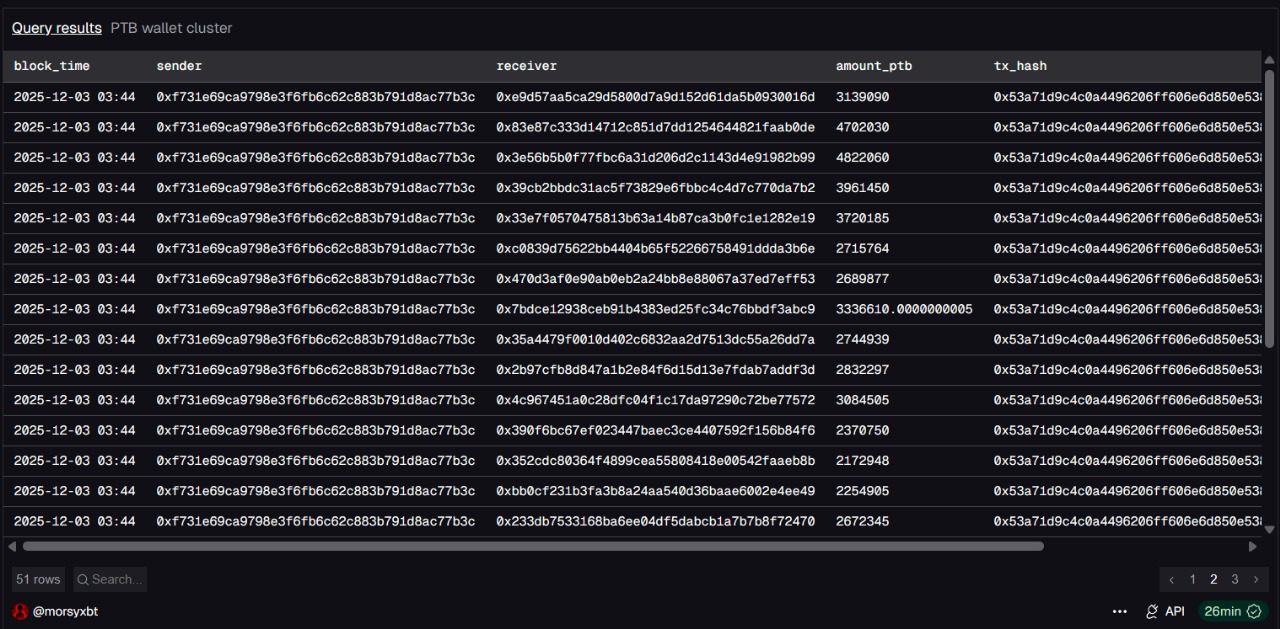Select receiver 0x4c967451a0c28dfc04f1c17da97290c72be77572
The image size is (1280, 629).
coord(655,400)
